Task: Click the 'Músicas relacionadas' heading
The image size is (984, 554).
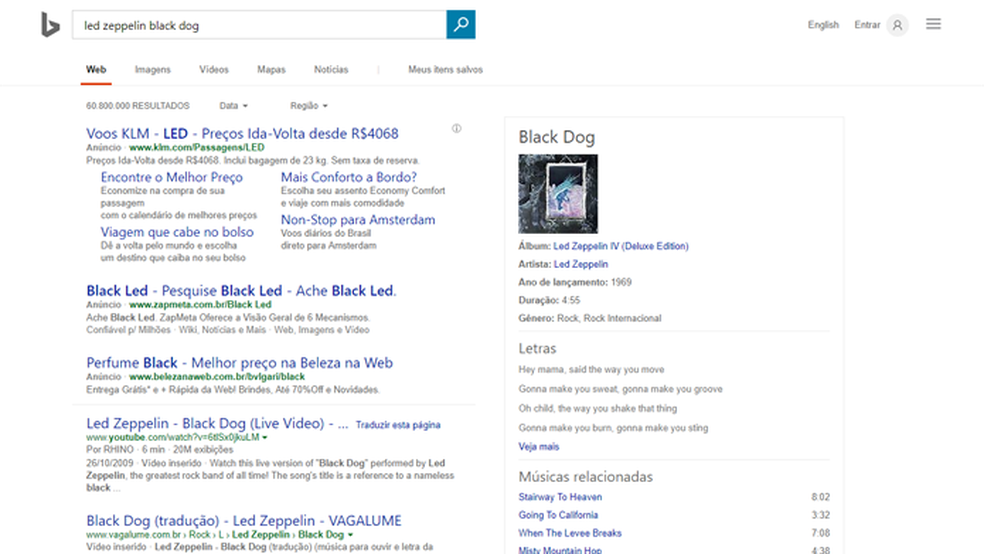Action: pos(586,477)
